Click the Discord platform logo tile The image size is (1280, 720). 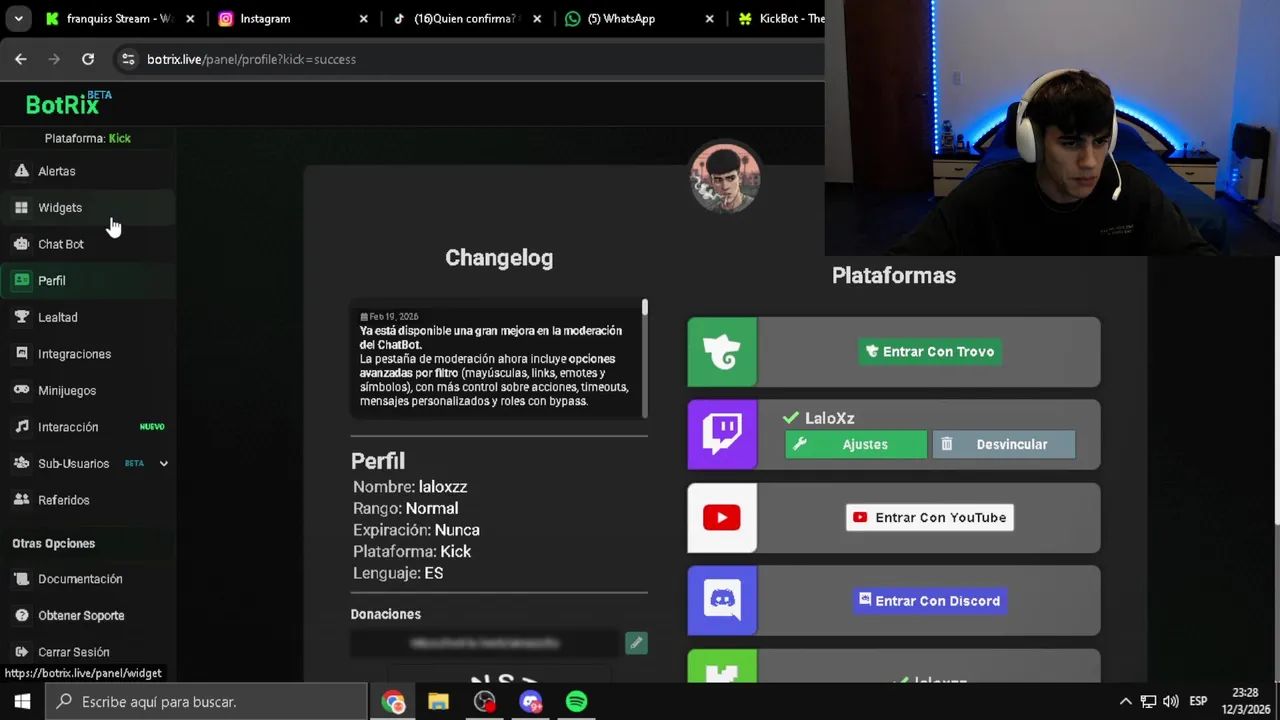(722, 600)
